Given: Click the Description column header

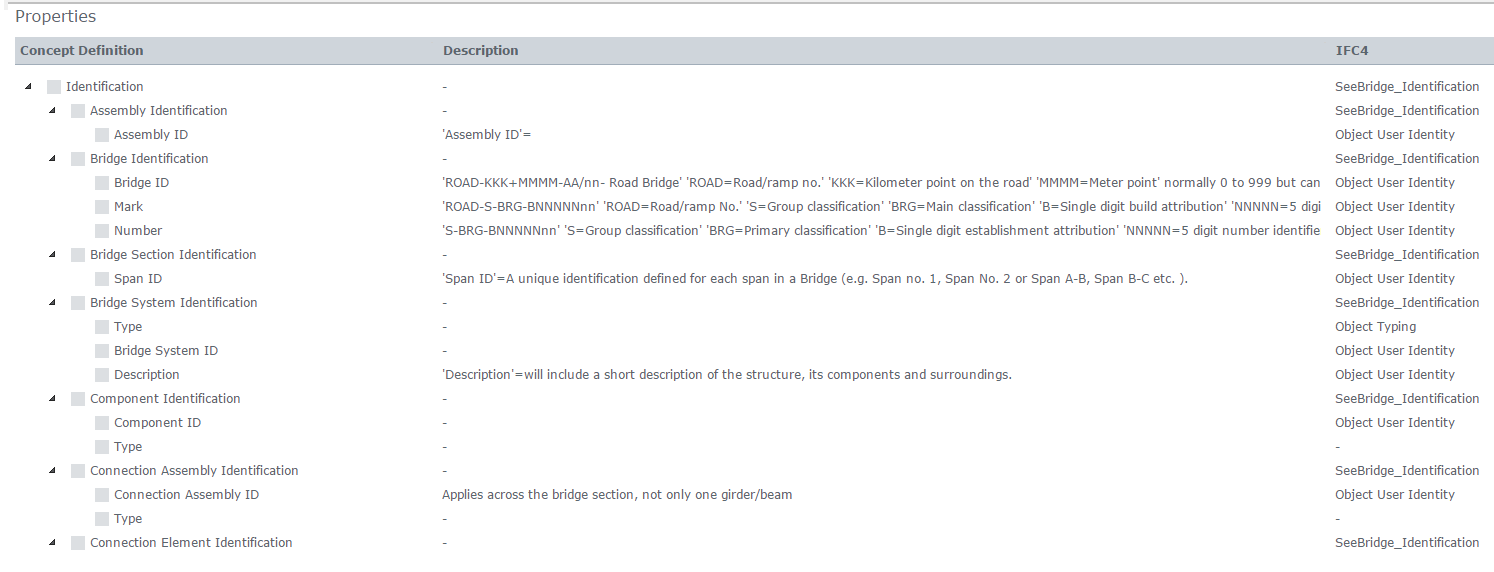Looking at the screenshot, I should tap(480, 51).
